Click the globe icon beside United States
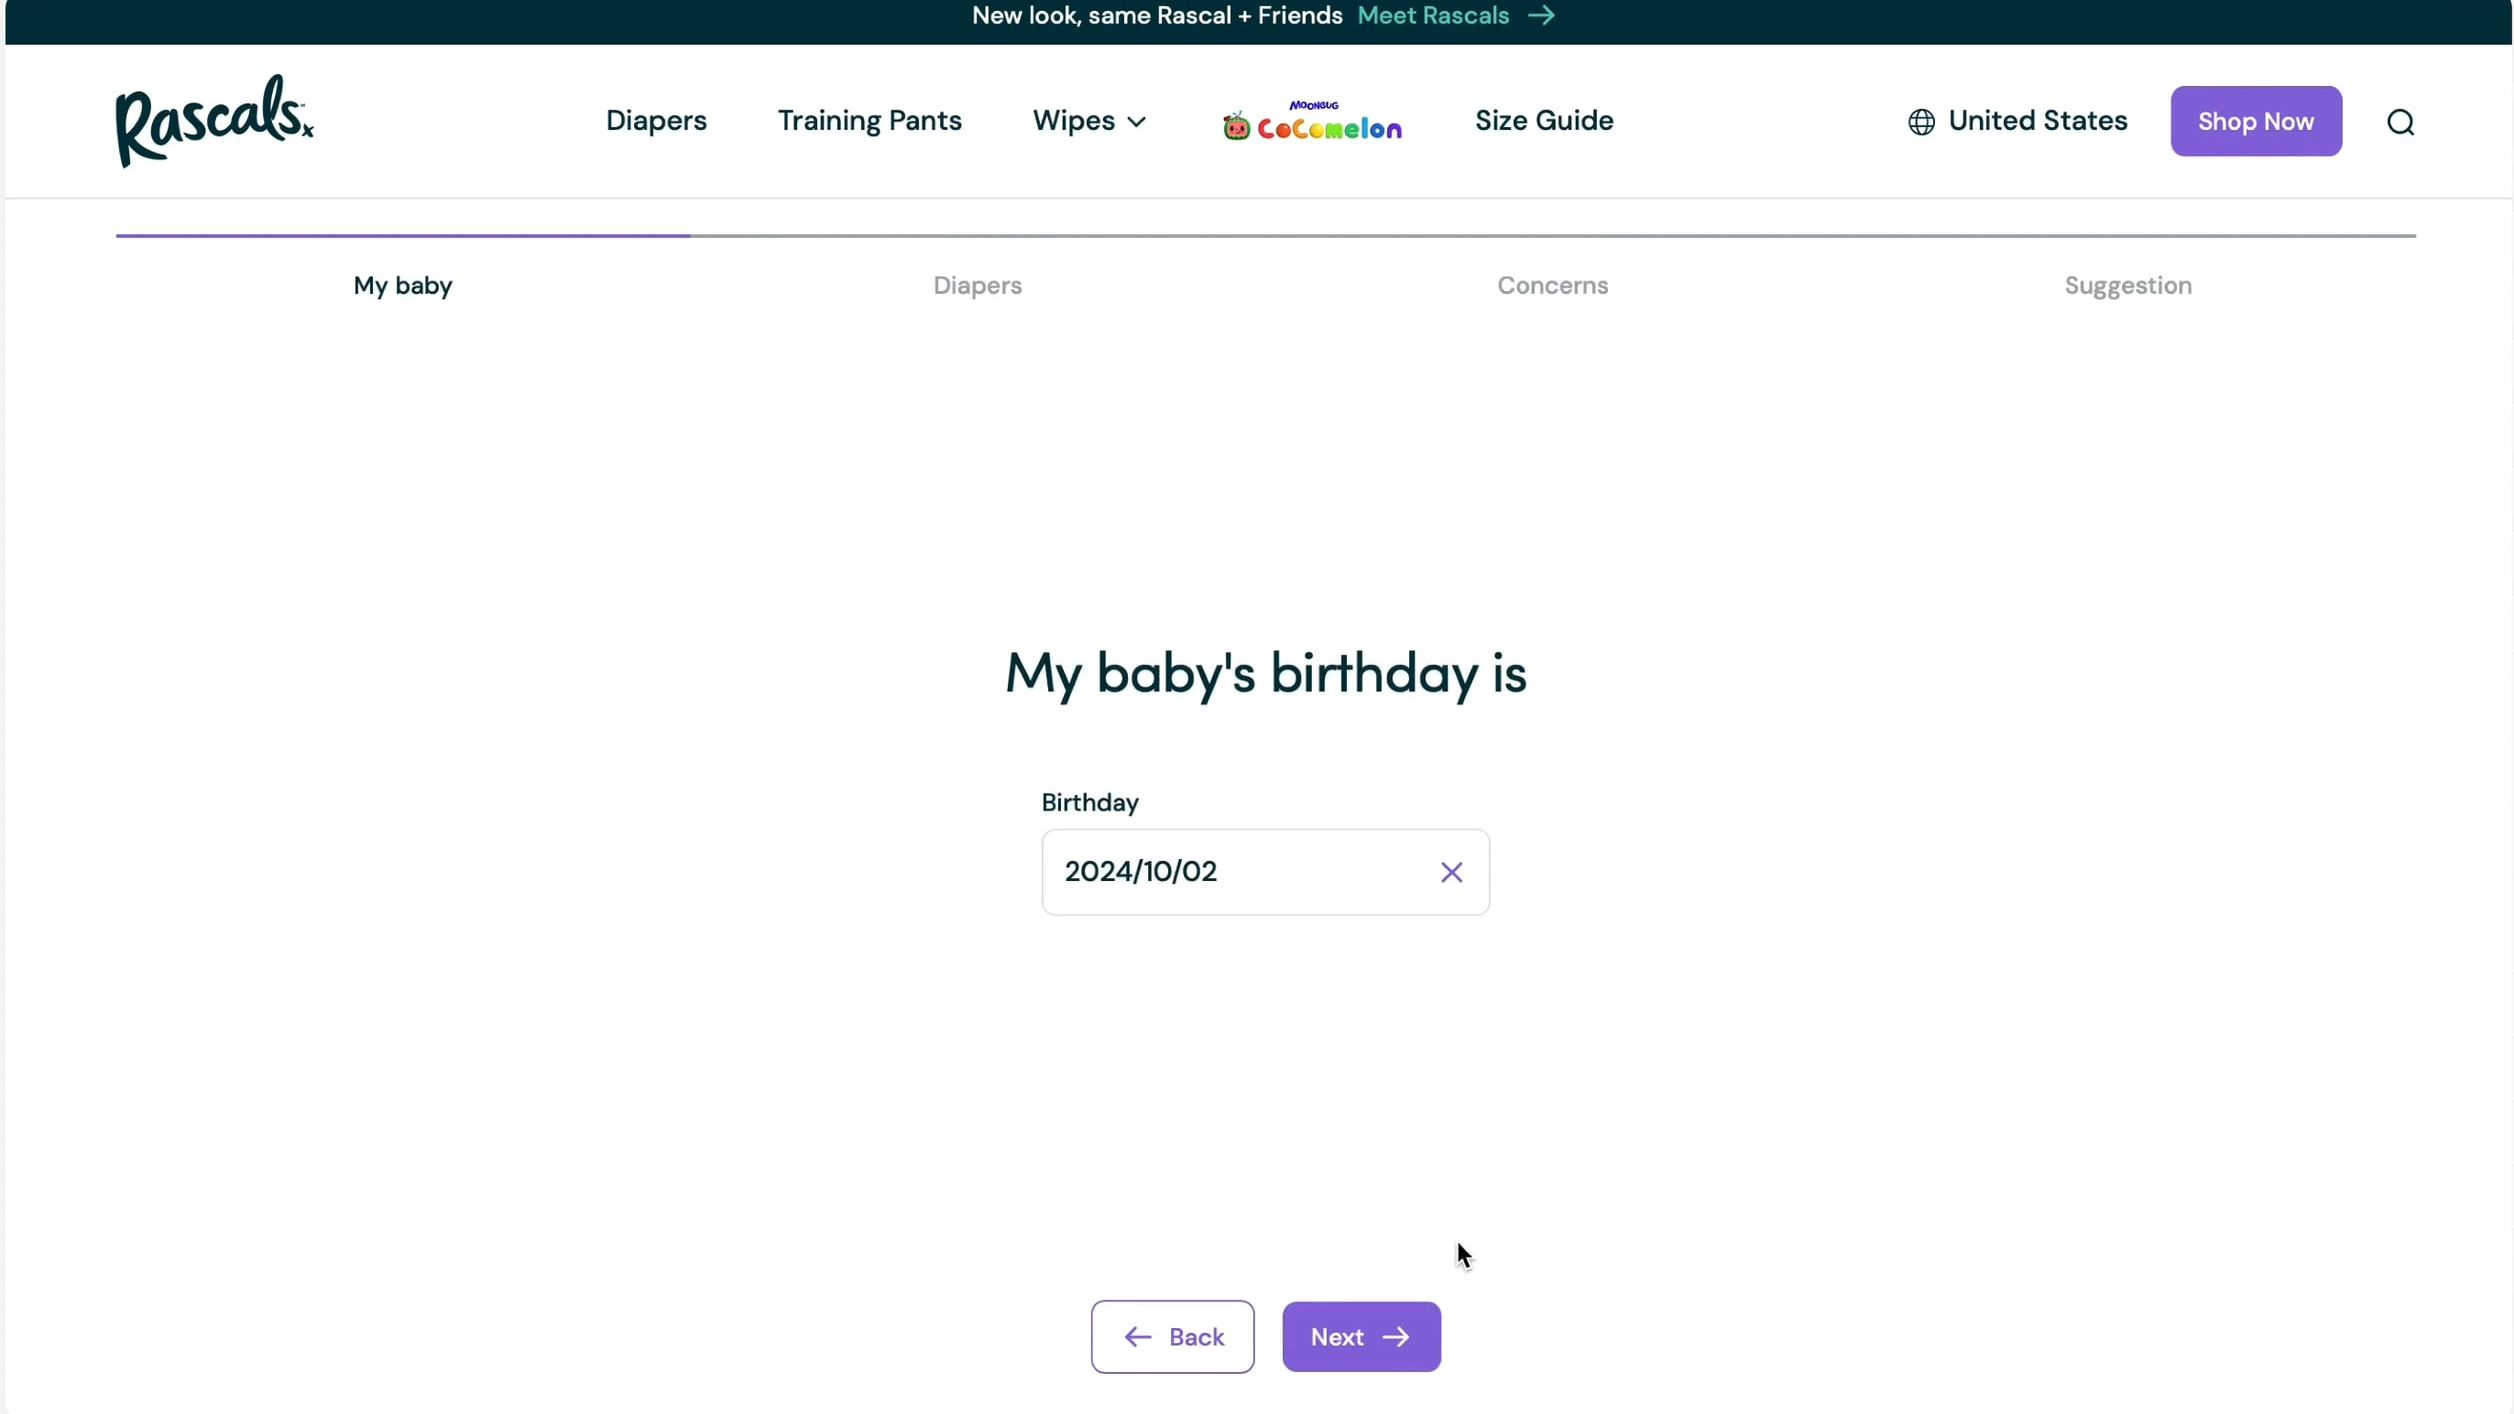This screenshot has width=2514, height=1414. point(1921,122)
